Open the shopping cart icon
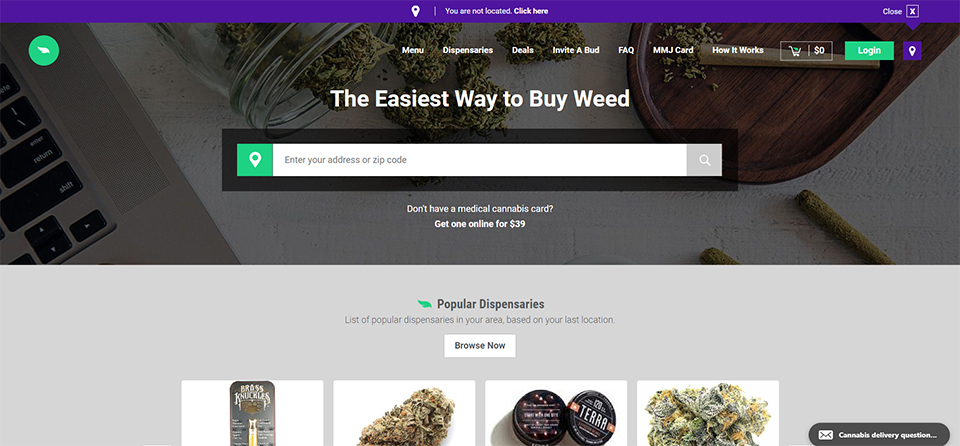The width and height of the screenshot is (960, 446). [x=795, y=51]
